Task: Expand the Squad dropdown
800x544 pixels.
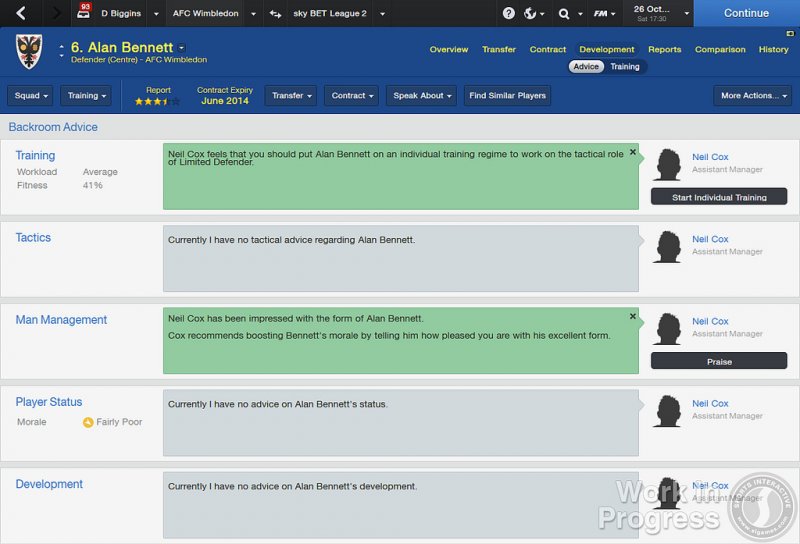Action: point(30,96)
